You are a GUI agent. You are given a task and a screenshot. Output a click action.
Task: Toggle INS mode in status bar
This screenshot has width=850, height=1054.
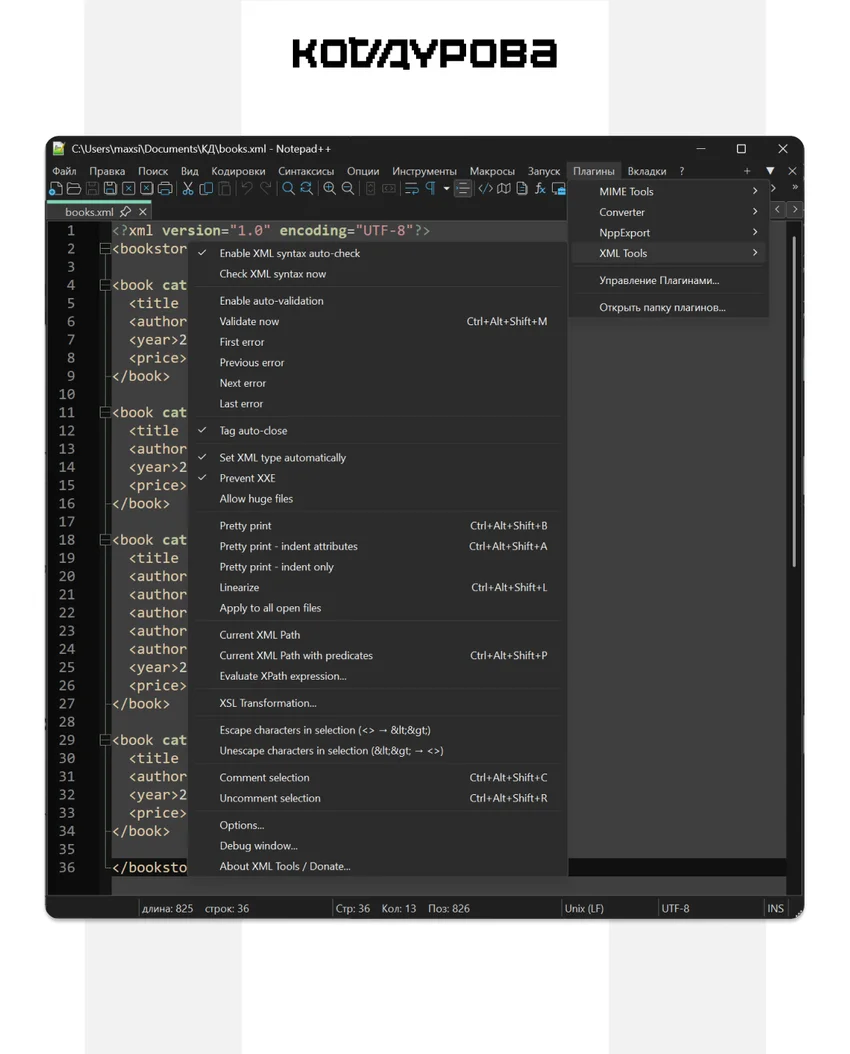click(775, 909)
